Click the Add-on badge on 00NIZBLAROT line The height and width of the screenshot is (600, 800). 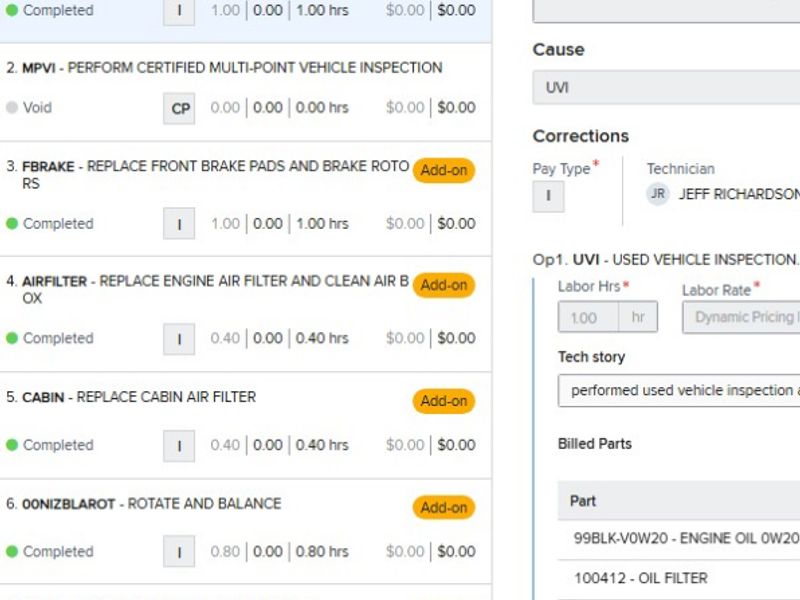pyautogui.click(x=443, y=507)
